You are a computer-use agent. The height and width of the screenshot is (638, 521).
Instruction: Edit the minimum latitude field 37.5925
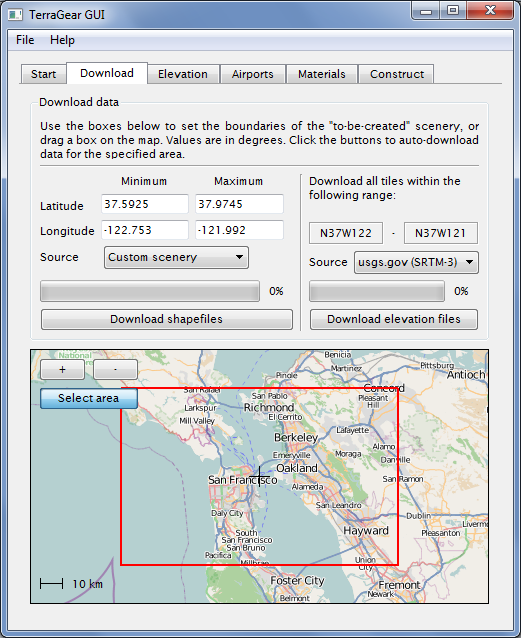point(145,204)
